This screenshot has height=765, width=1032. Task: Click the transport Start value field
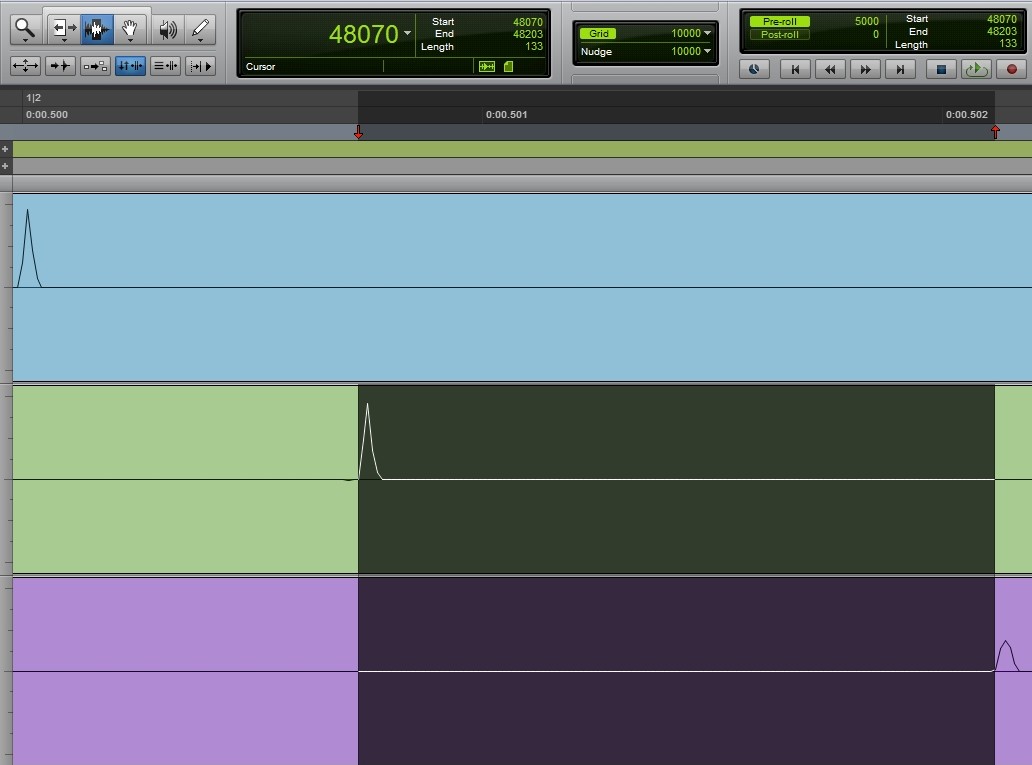click(x=1001, y=19)
